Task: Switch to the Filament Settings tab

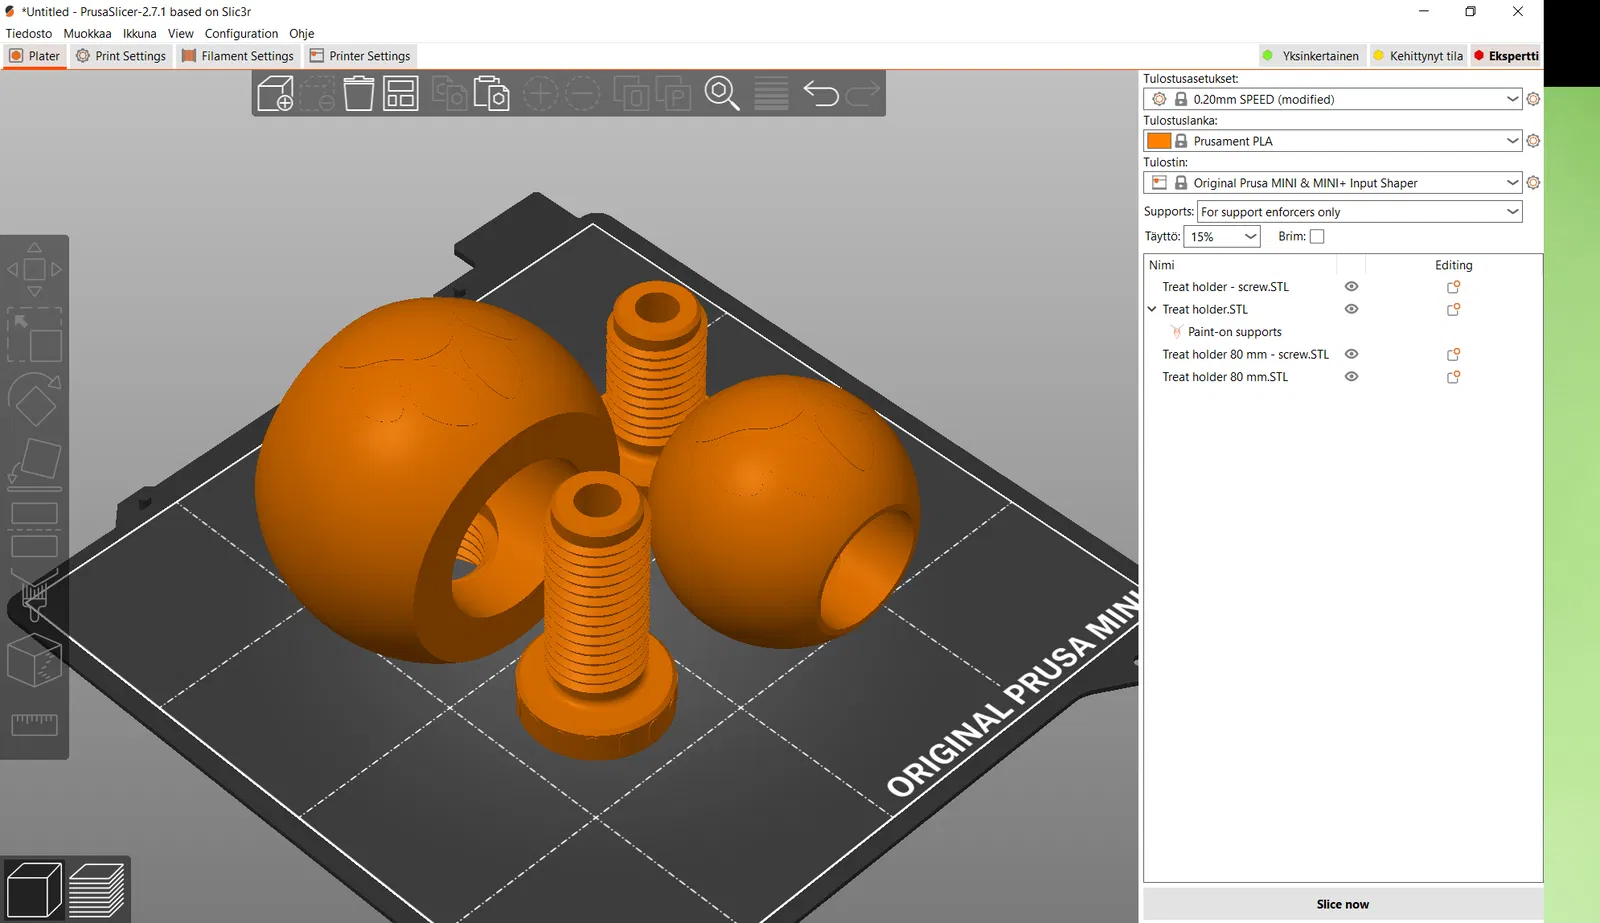Action: pyautogui.click(x=238, y=56)
